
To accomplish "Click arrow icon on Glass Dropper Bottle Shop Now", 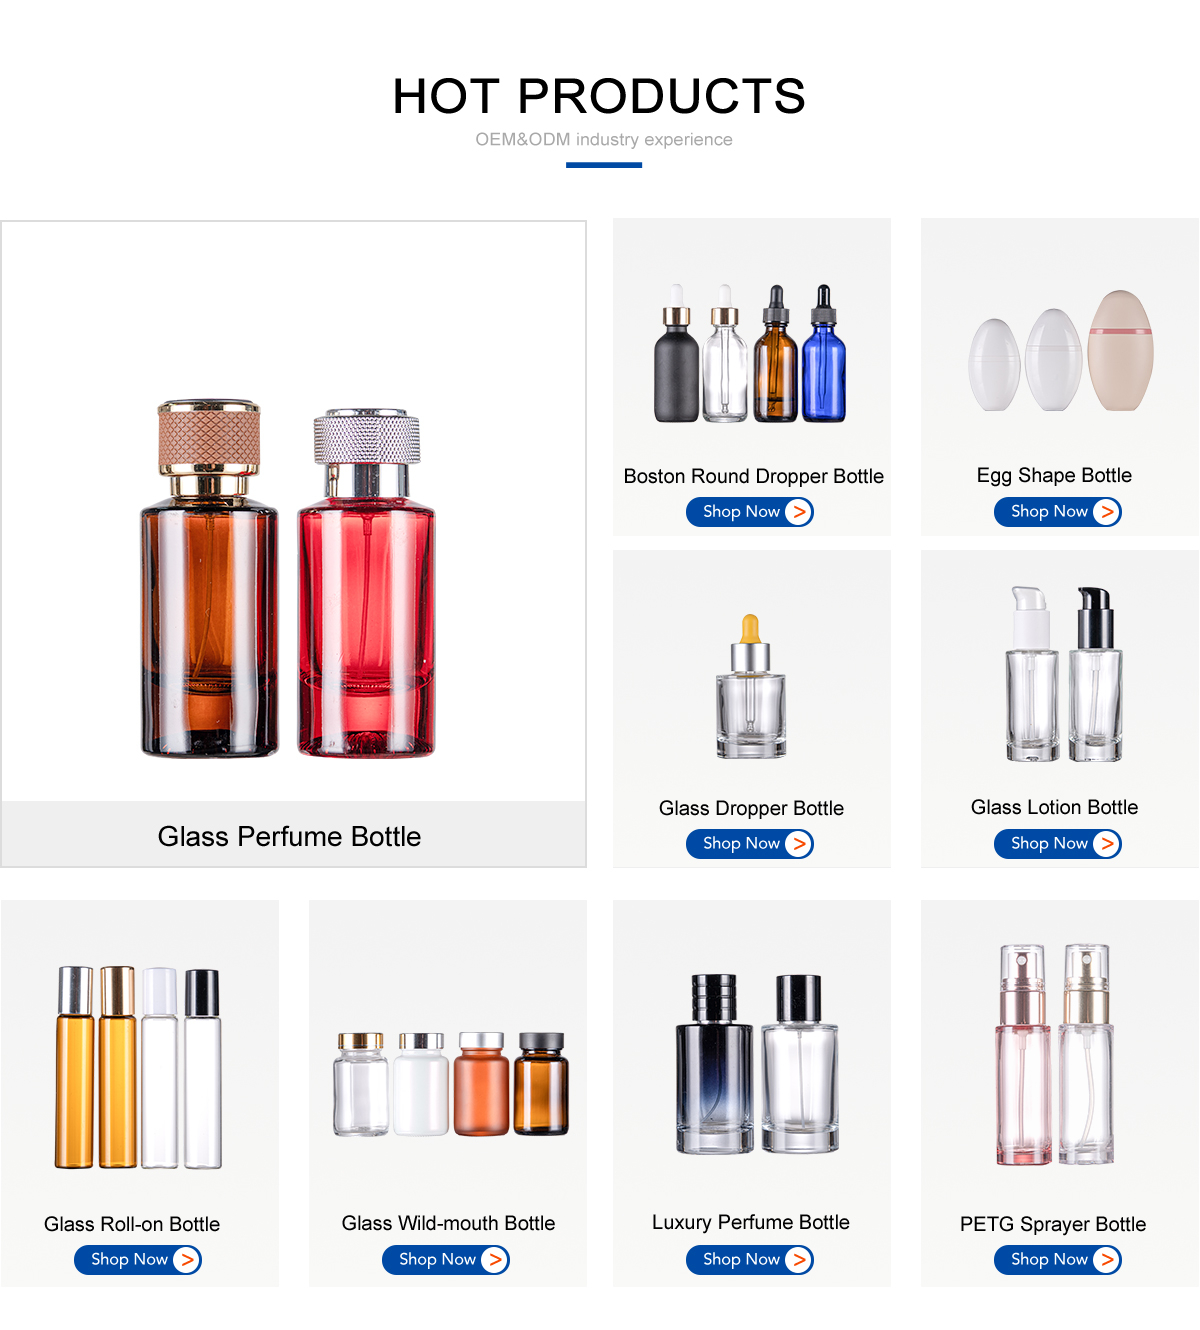I will click(798, 844).
